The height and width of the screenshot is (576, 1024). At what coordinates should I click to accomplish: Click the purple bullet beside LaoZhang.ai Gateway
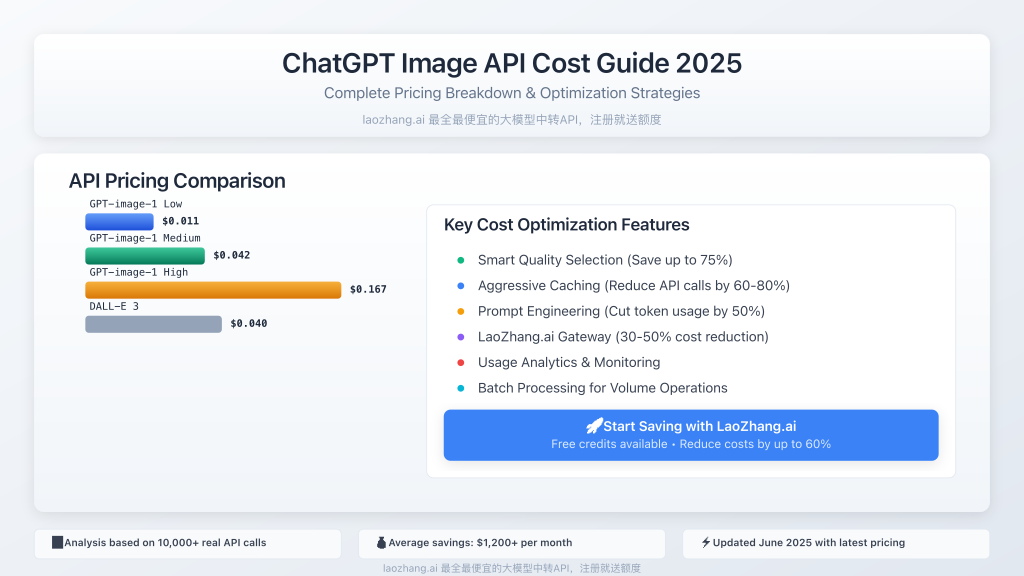coord(461,337)
